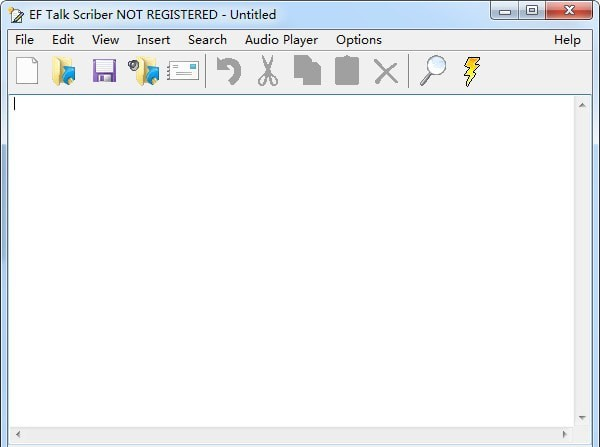Open the Options menu
This screenshot has height=447, width=603.
pos(359,40)
